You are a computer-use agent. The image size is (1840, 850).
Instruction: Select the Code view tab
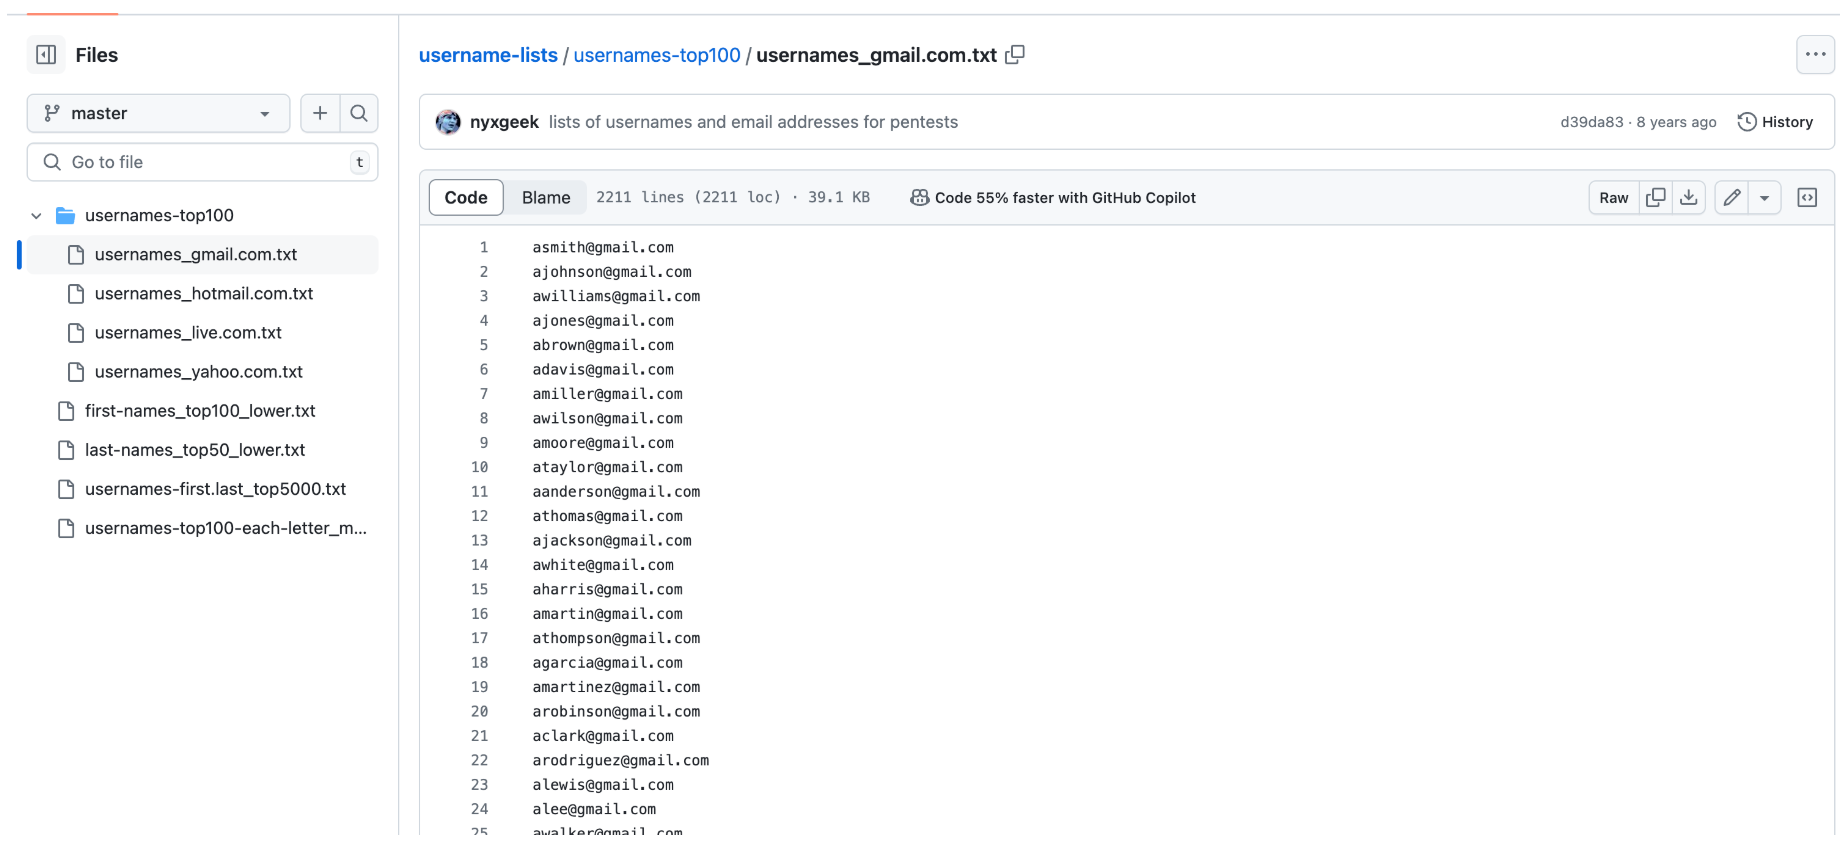tap(466, 198)
